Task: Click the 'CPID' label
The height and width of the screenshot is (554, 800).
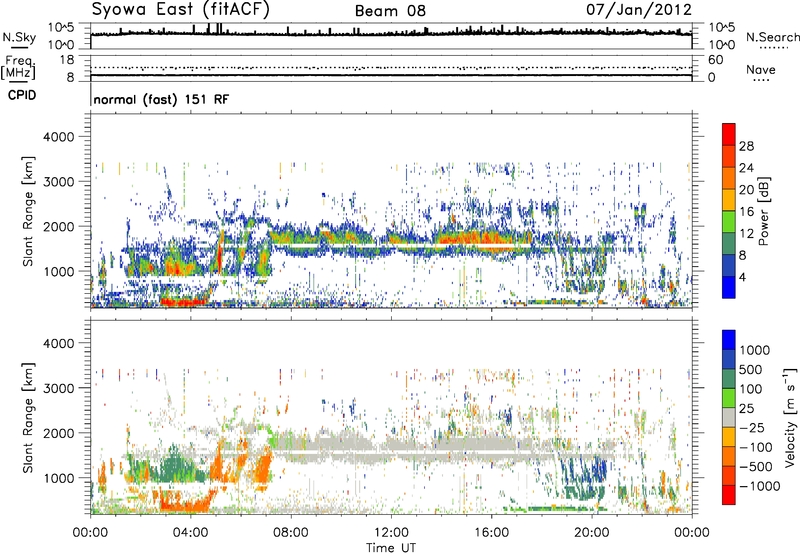Action: 22,95
